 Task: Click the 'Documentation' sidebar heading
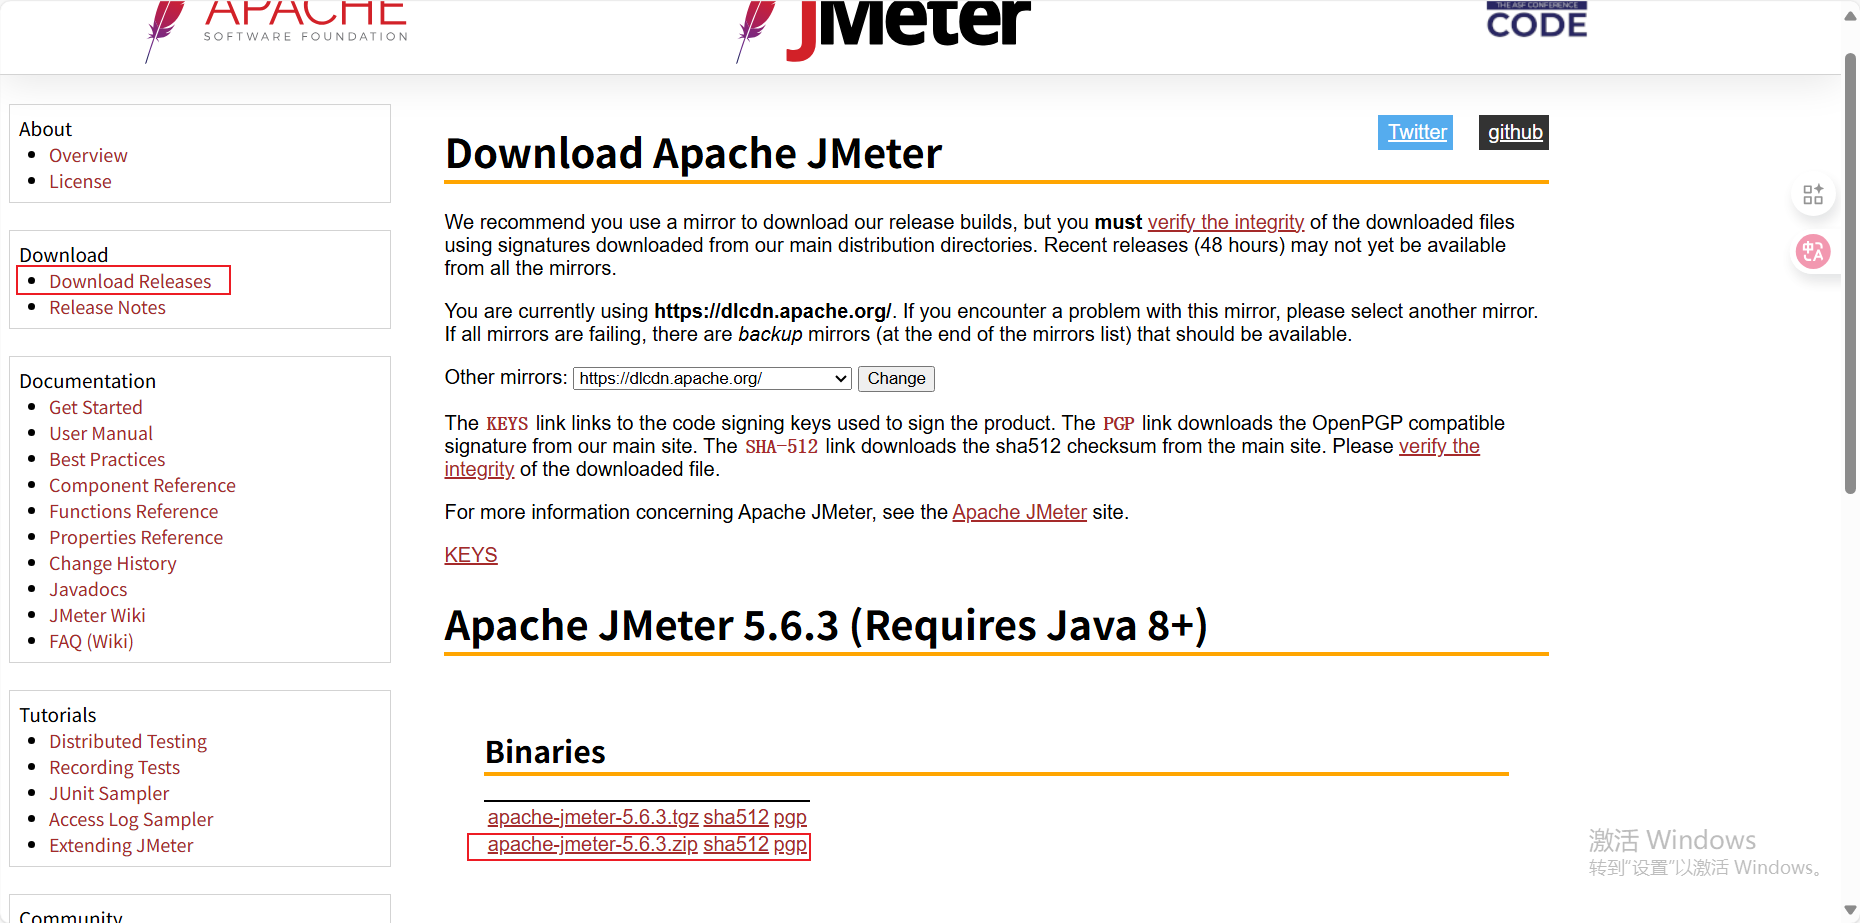[87, 381]
